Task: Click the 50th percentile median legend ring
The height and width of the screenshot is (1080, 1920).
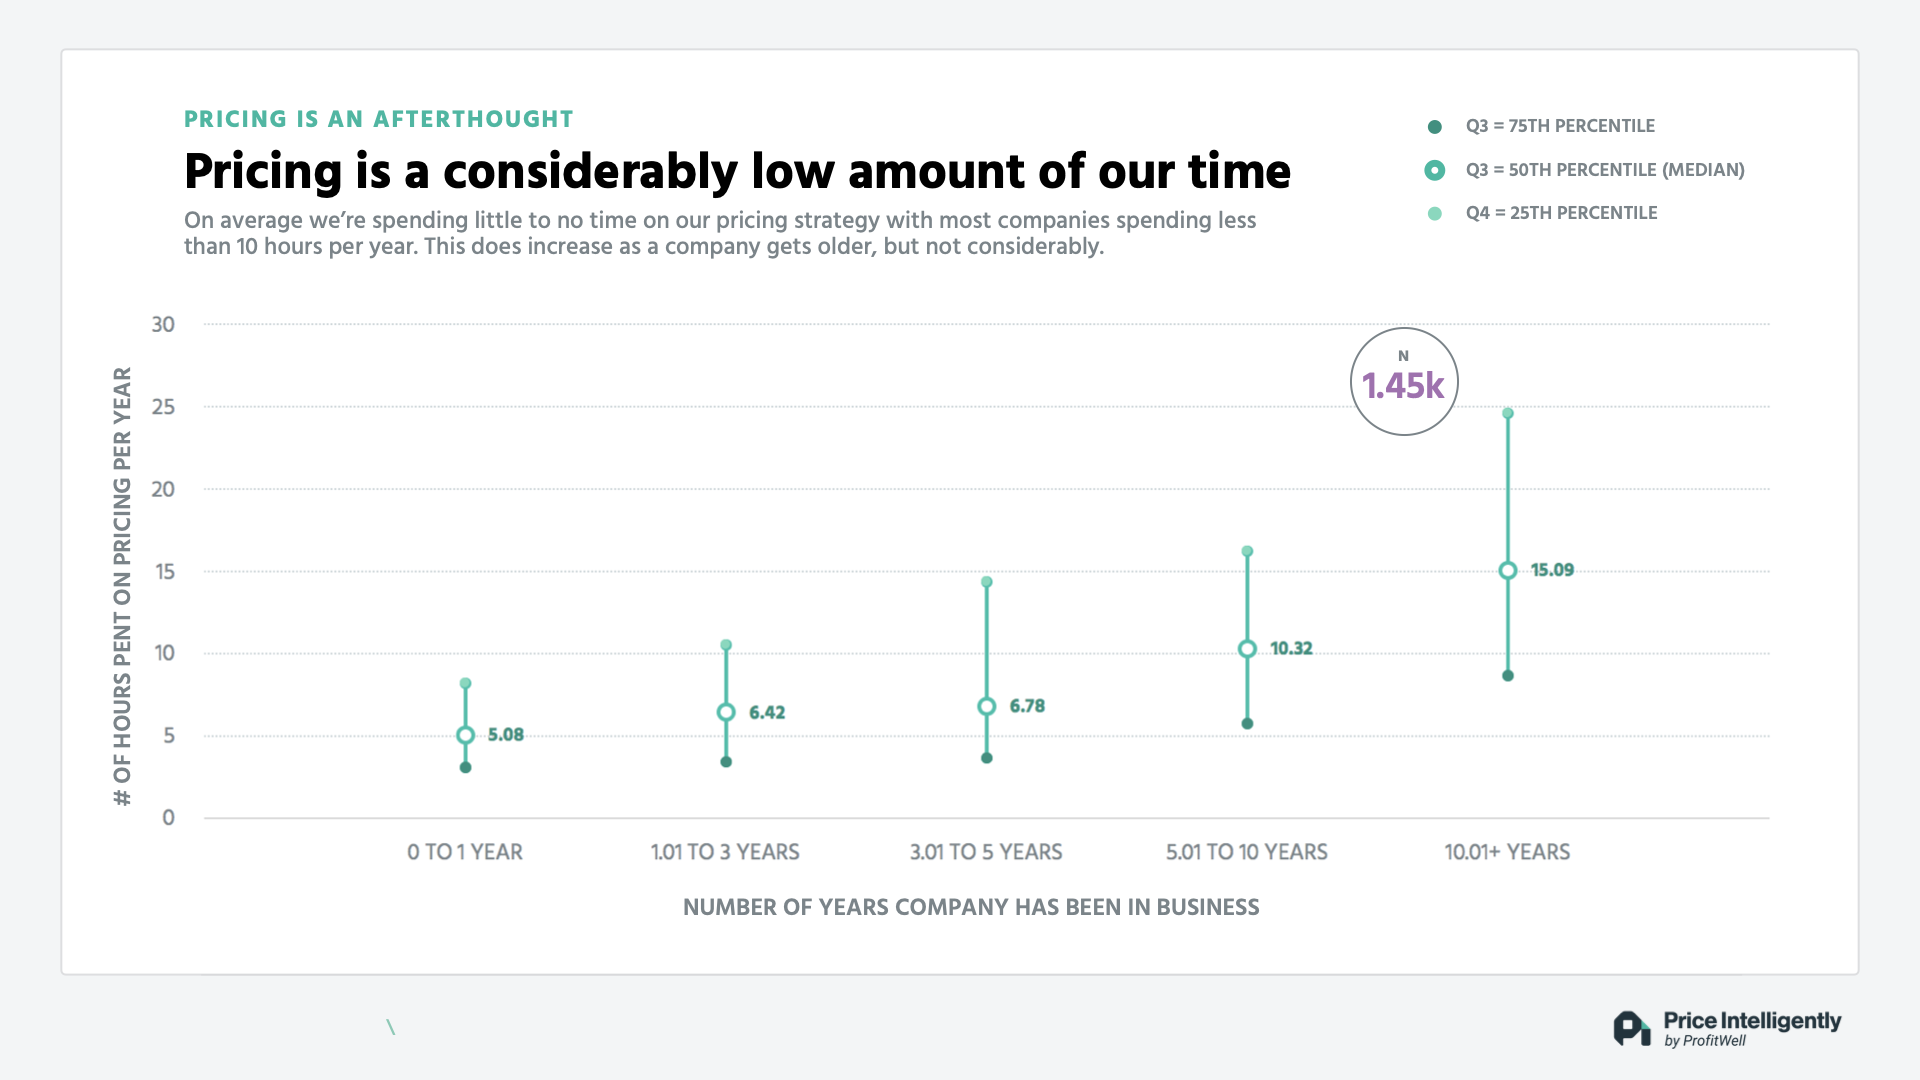Action: pos(1434,170)
